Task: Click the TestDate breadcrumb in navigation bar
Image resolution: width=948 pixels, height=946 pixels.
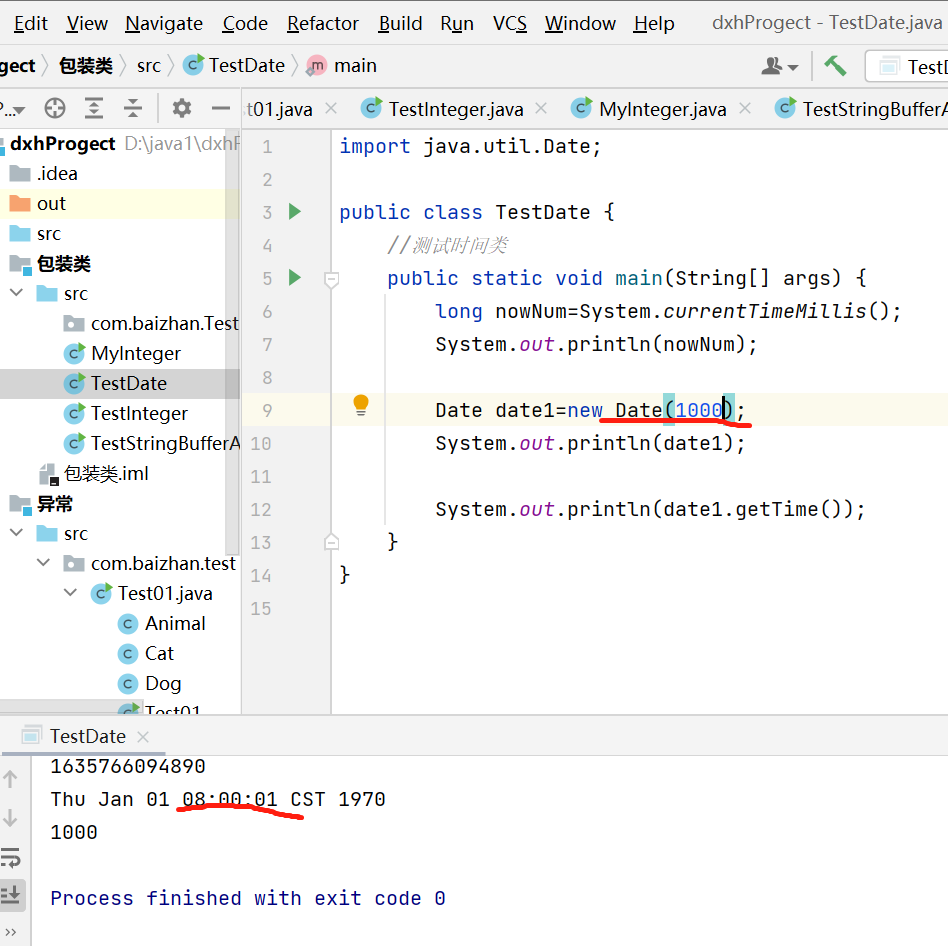Action: (234, 65)
